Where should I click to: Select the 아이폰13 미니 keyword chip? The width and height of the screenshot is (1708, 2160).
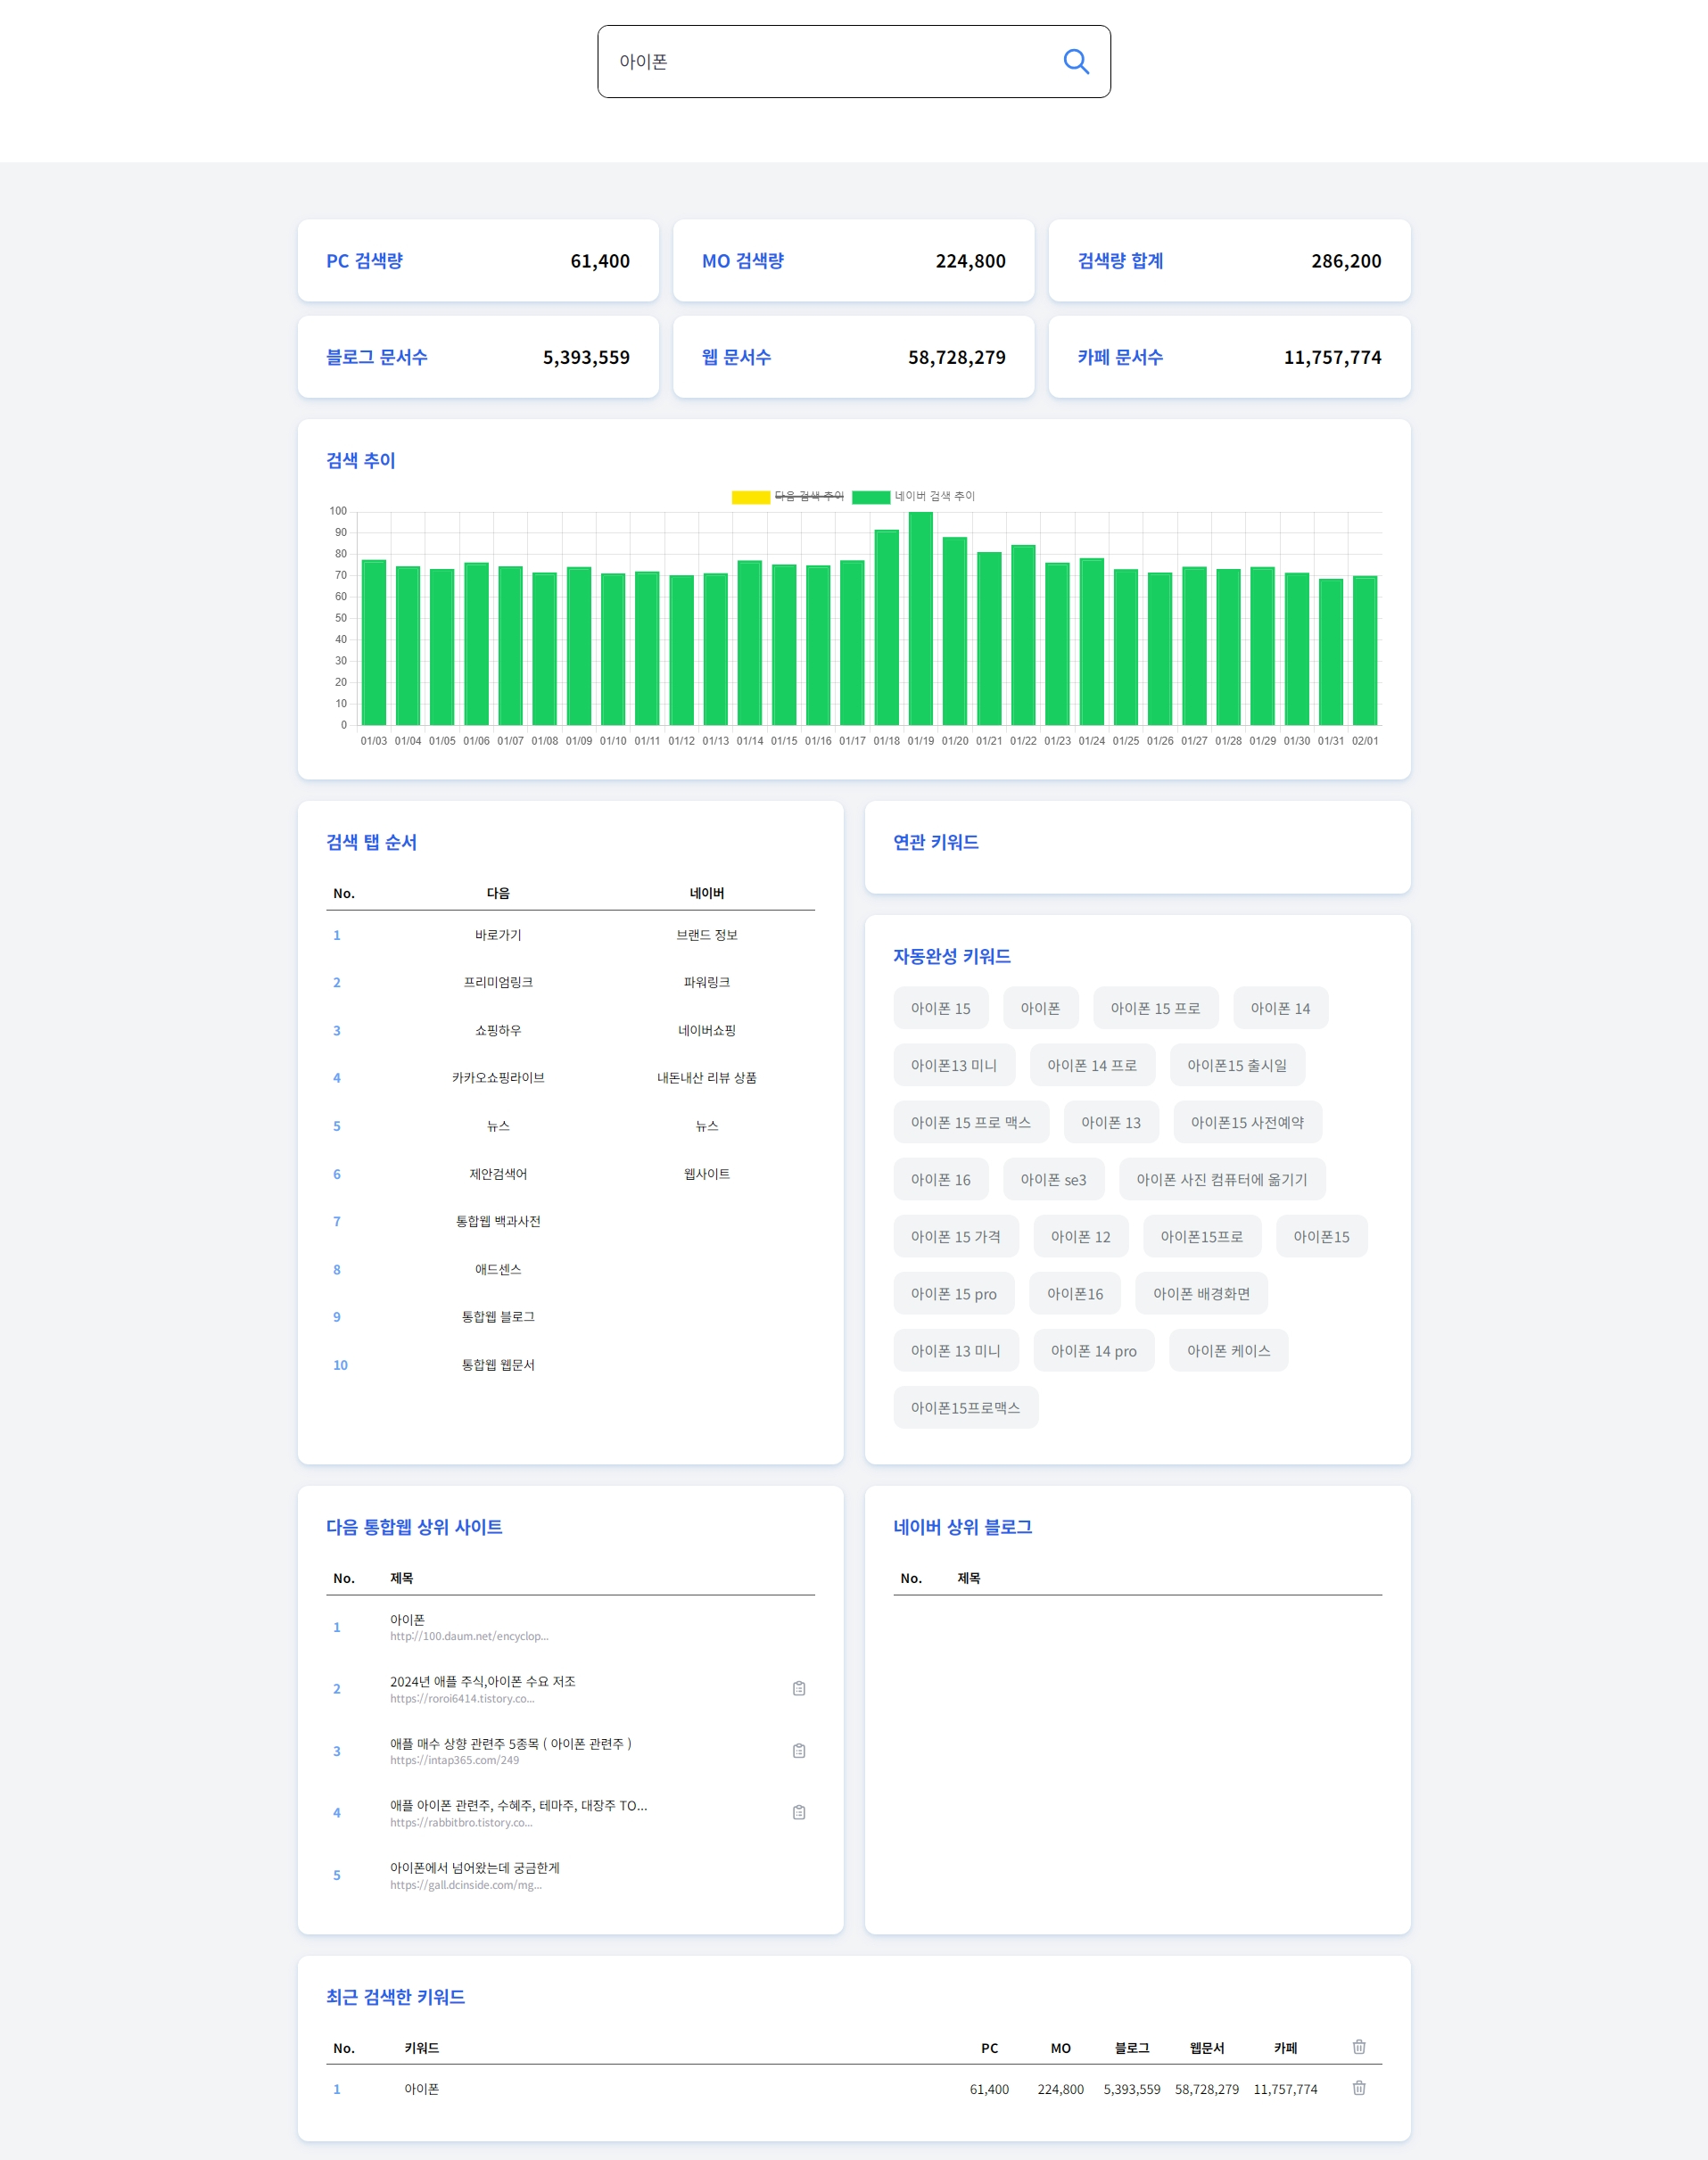point(954,1065)
